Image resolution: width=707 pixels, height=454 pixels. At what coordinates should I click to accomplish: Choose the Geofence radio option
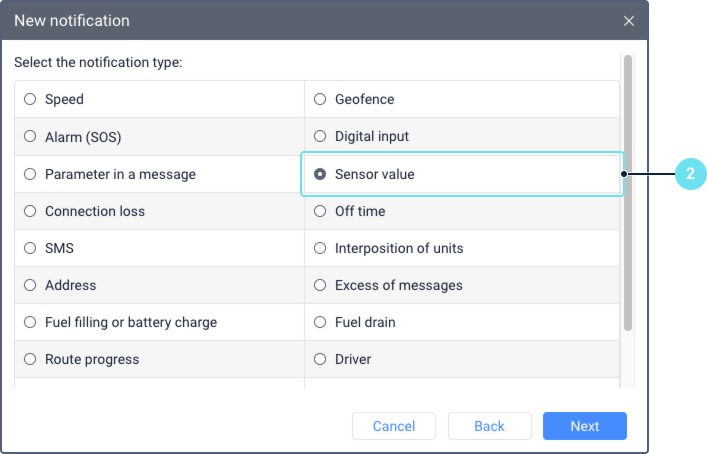320,99
